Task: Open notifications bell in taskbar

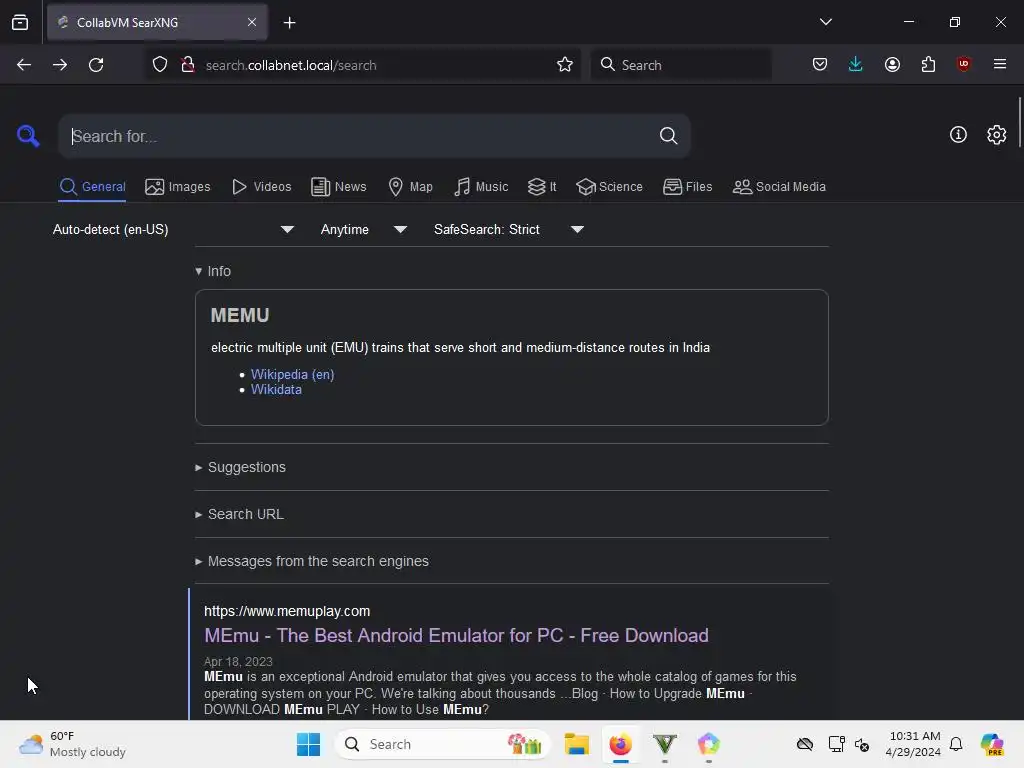Action: point(956,744)
